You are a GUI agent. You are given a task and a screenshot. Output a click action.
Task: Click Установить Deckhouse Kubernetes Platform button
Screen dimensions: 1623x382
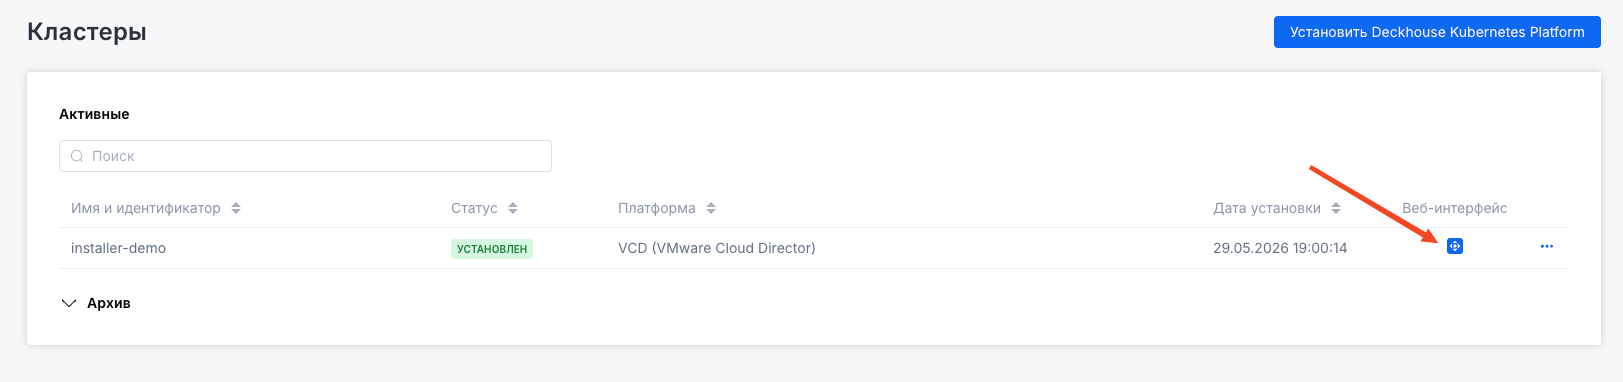(x=1437, y=32)
